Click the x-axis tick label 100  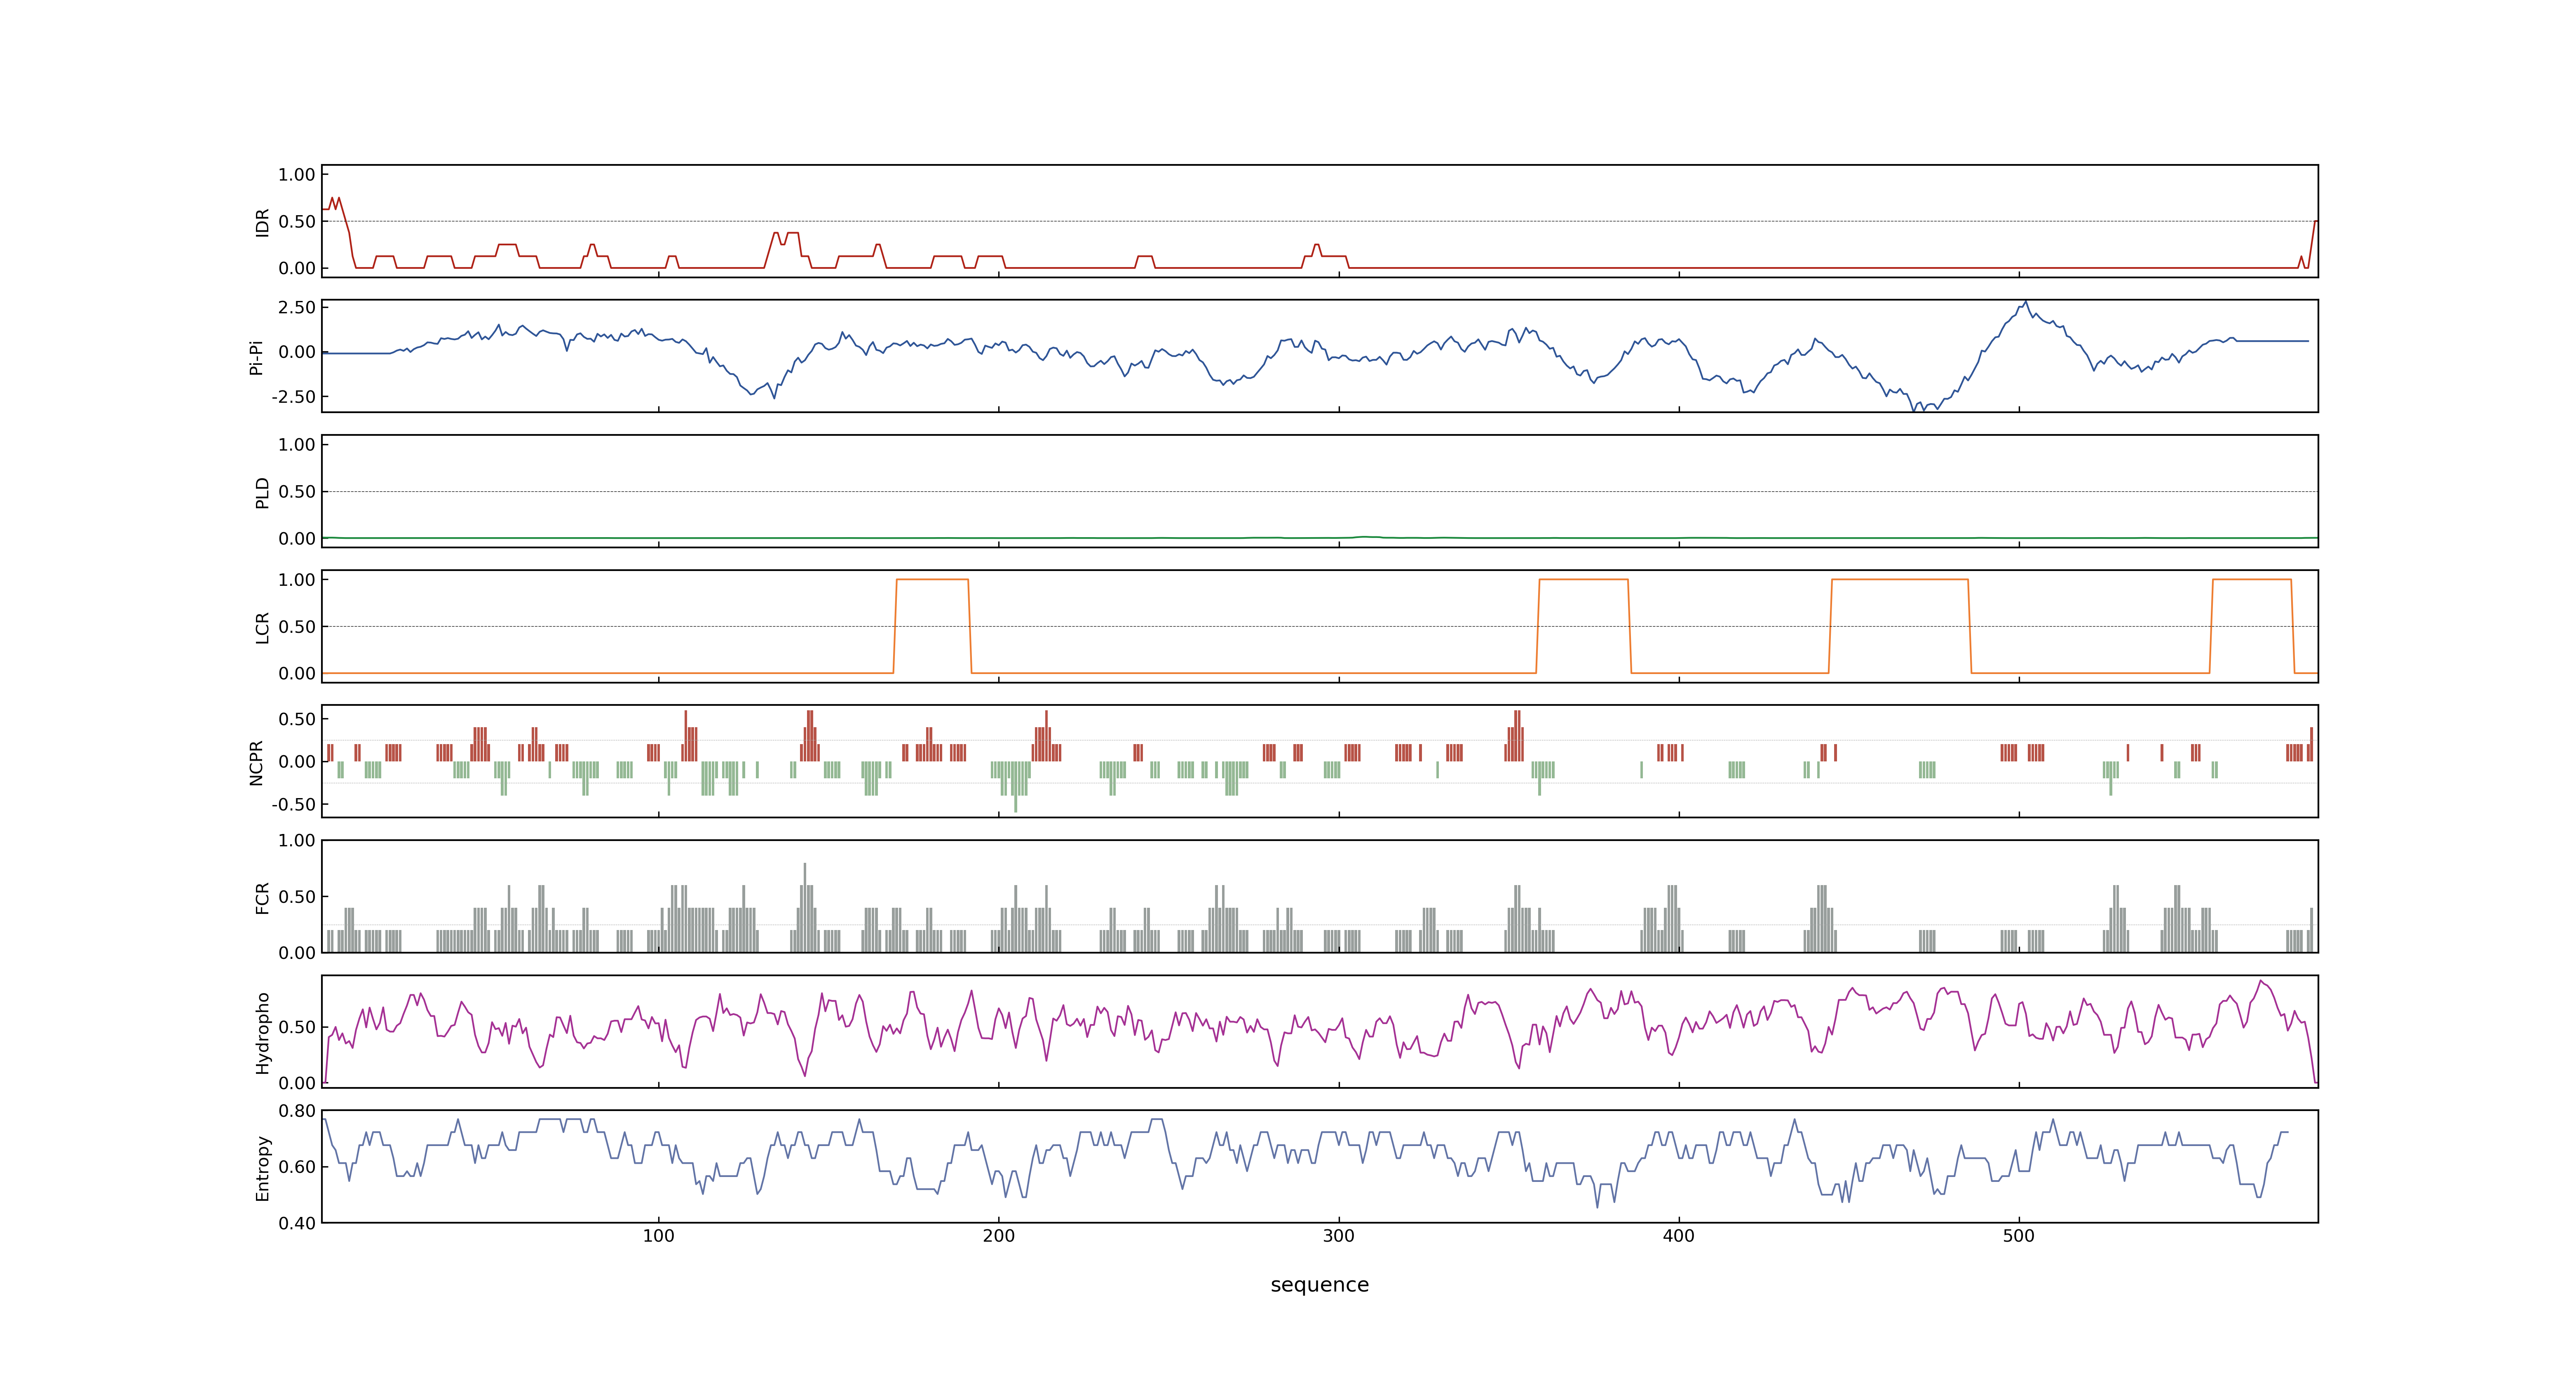pyautogui.click(x=658, y=1236)
